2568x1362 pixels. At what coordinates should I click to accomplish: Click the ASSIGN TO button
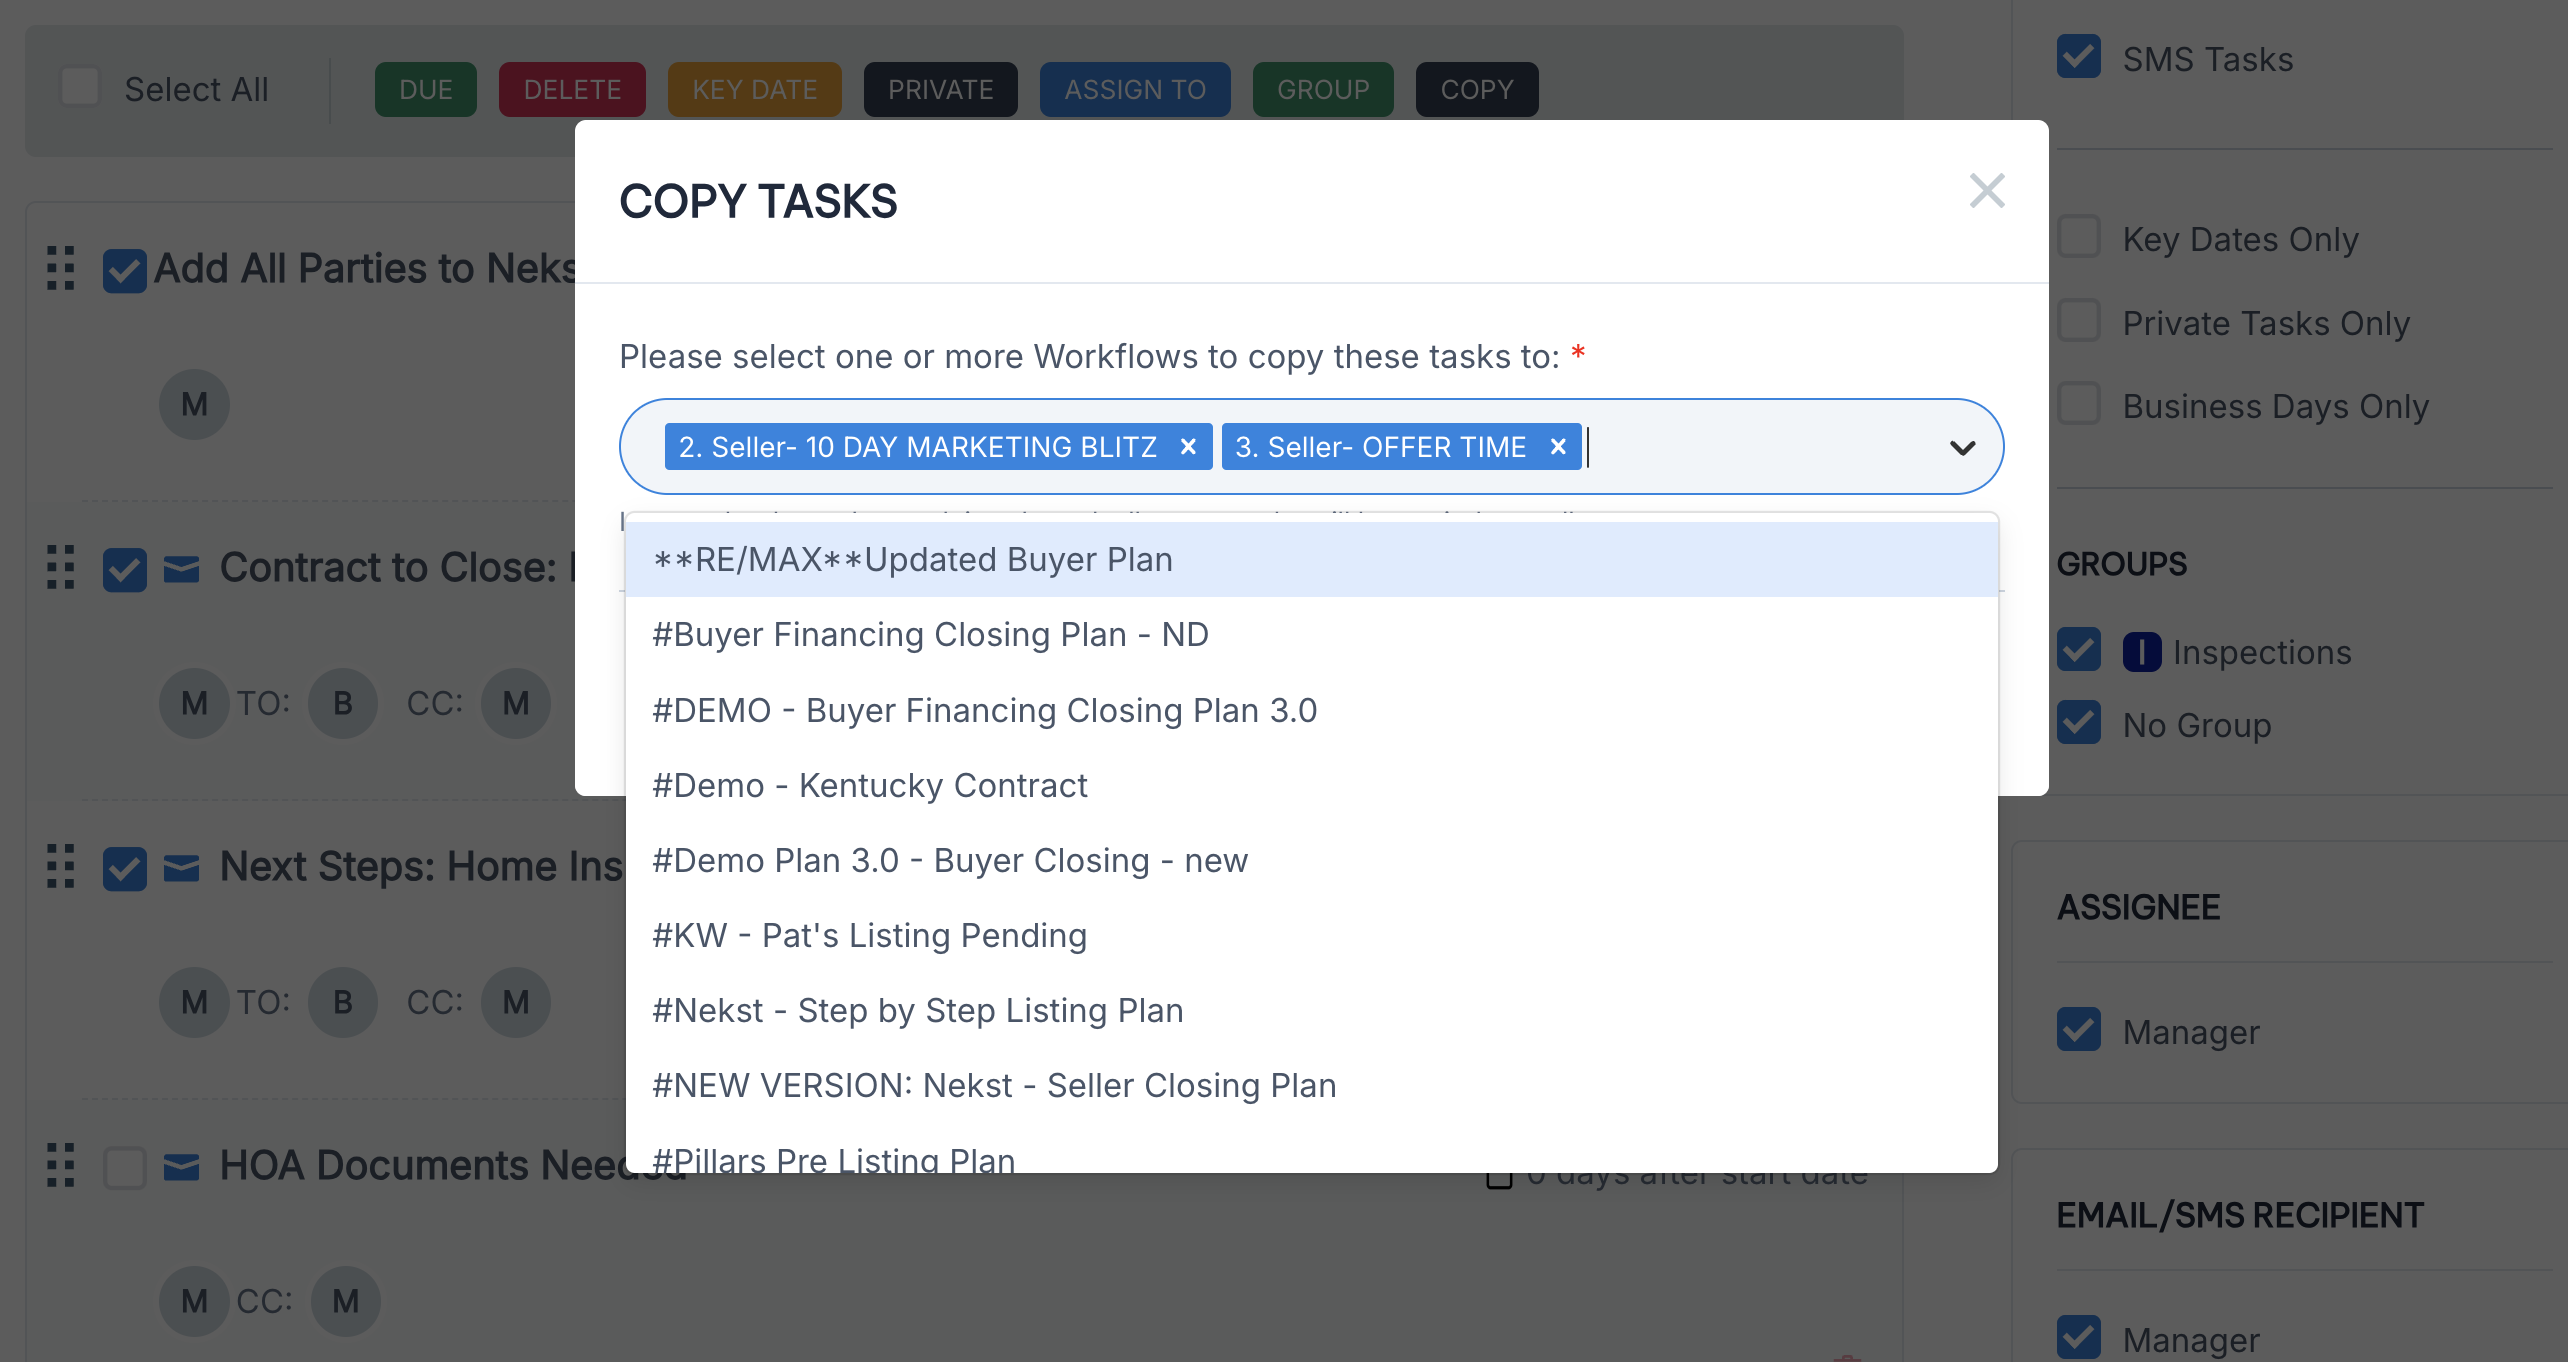(1134, 90)
